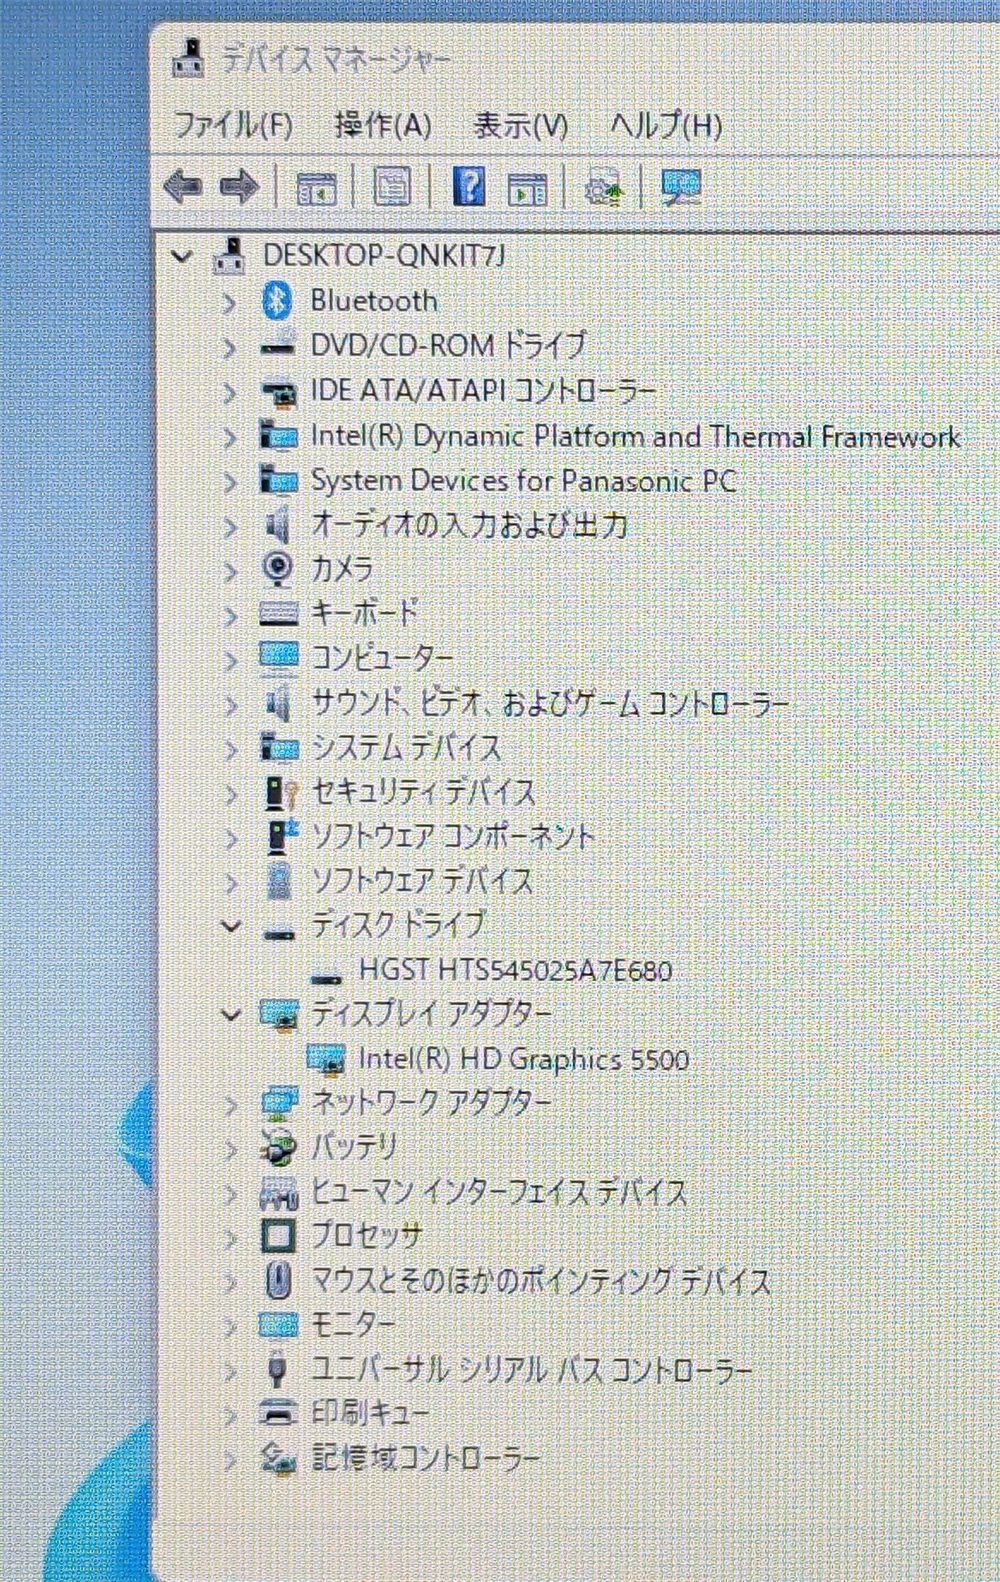Open the ヘルプ(H) menu
Screen dimensions: 1000x1582
tap(666, 125)
